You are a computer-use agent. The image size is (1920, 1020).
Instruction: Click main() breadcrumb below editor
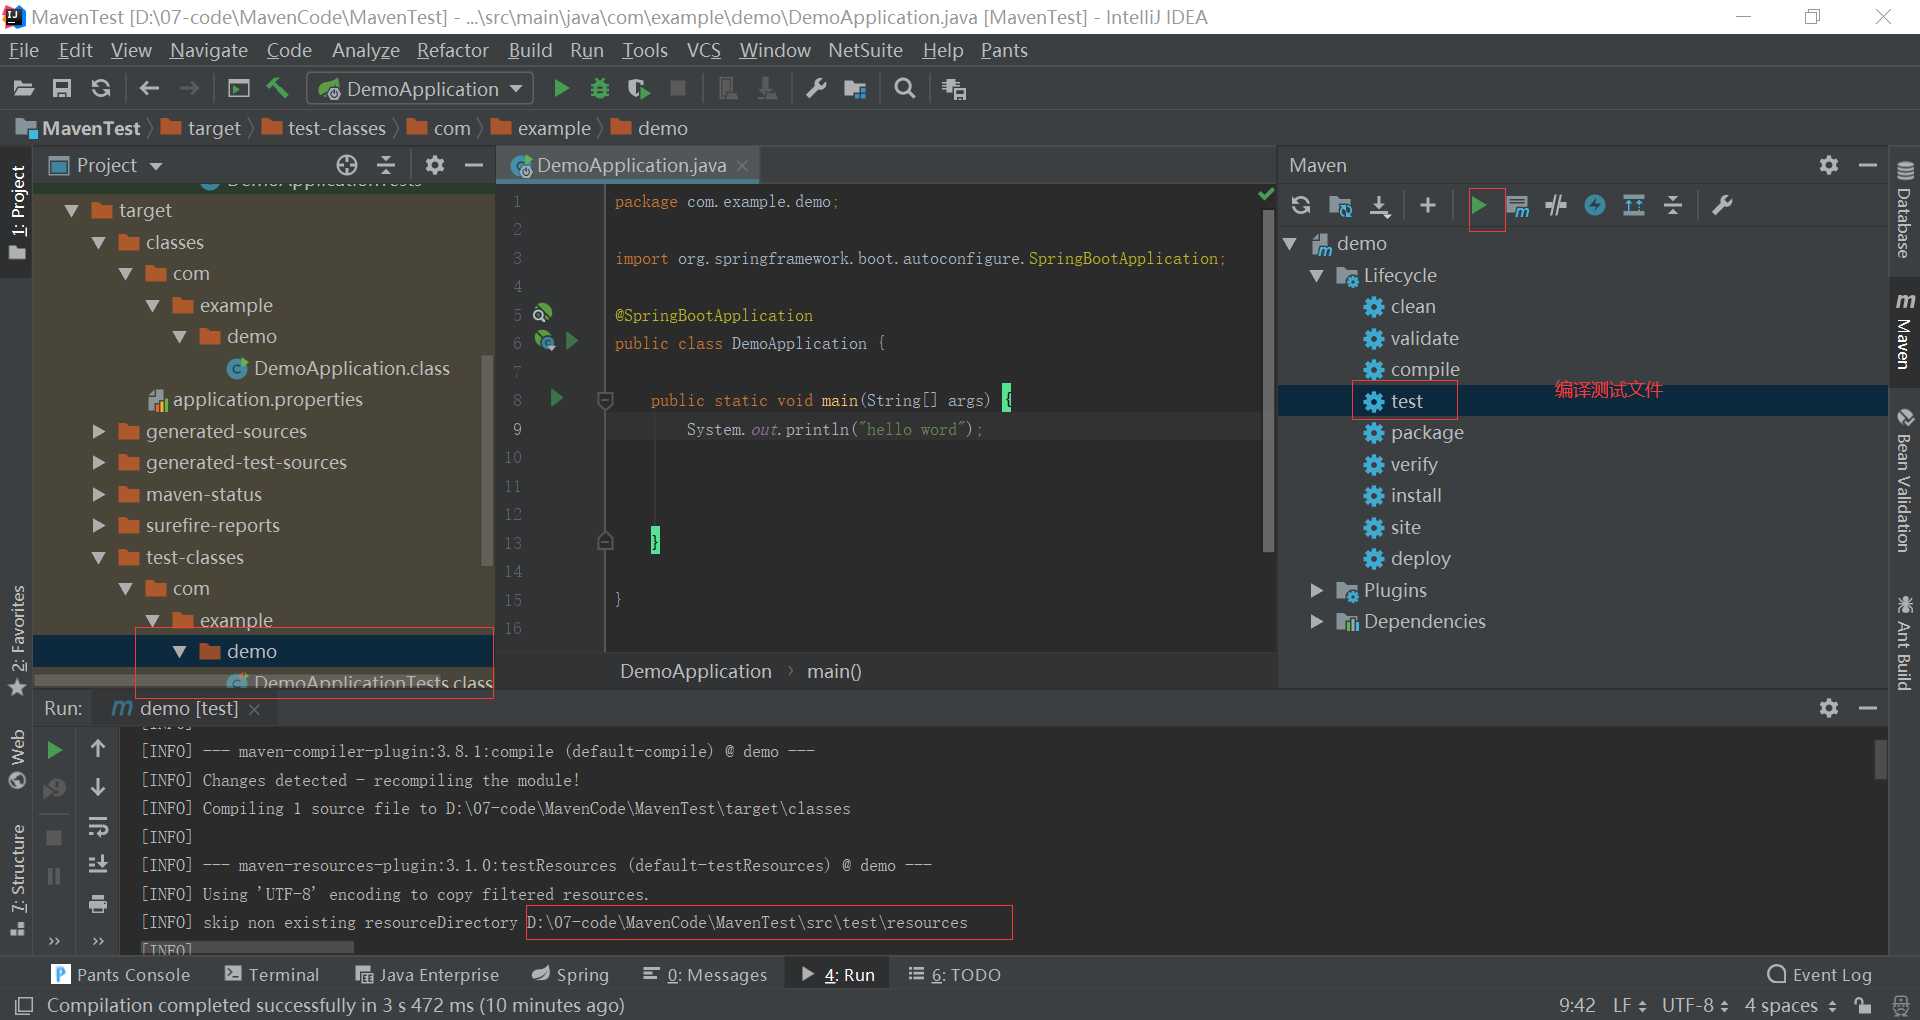tap(834, 672)
